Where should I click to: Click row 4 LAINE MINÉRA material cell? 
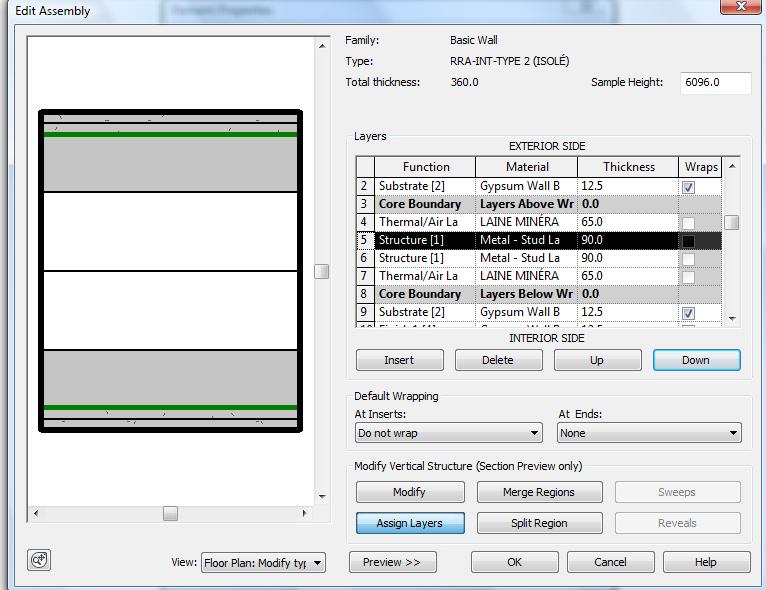click(x=527, y=222)
